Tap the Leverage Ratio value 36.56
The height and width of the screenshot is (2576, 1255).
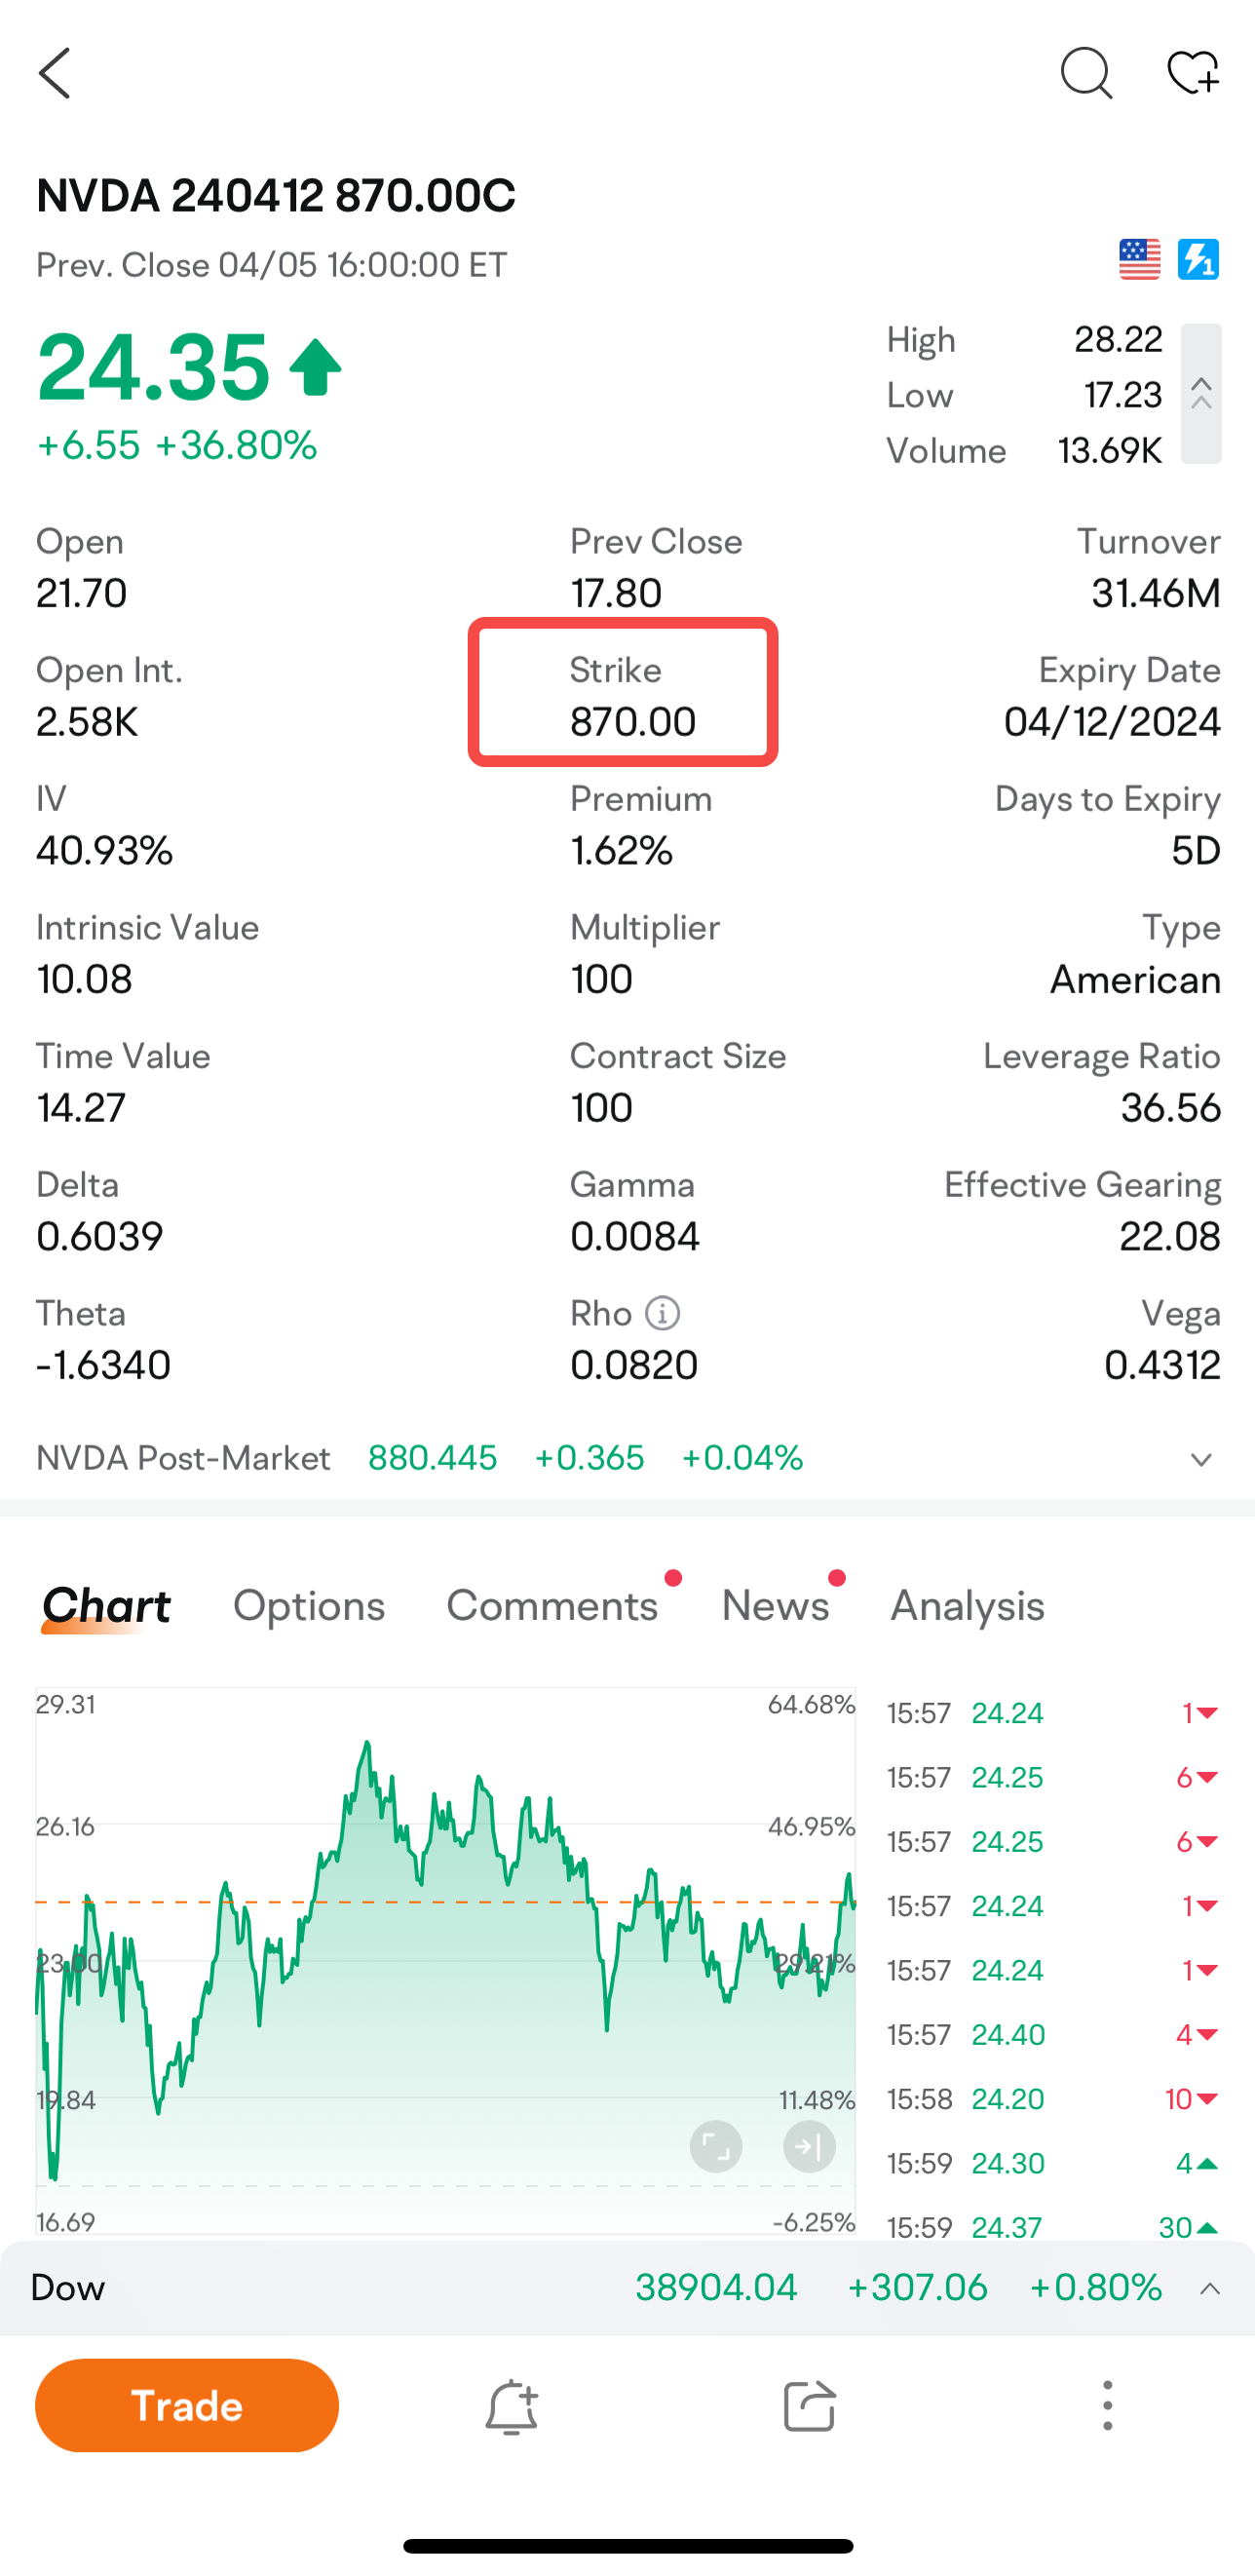[1170, 1108]
